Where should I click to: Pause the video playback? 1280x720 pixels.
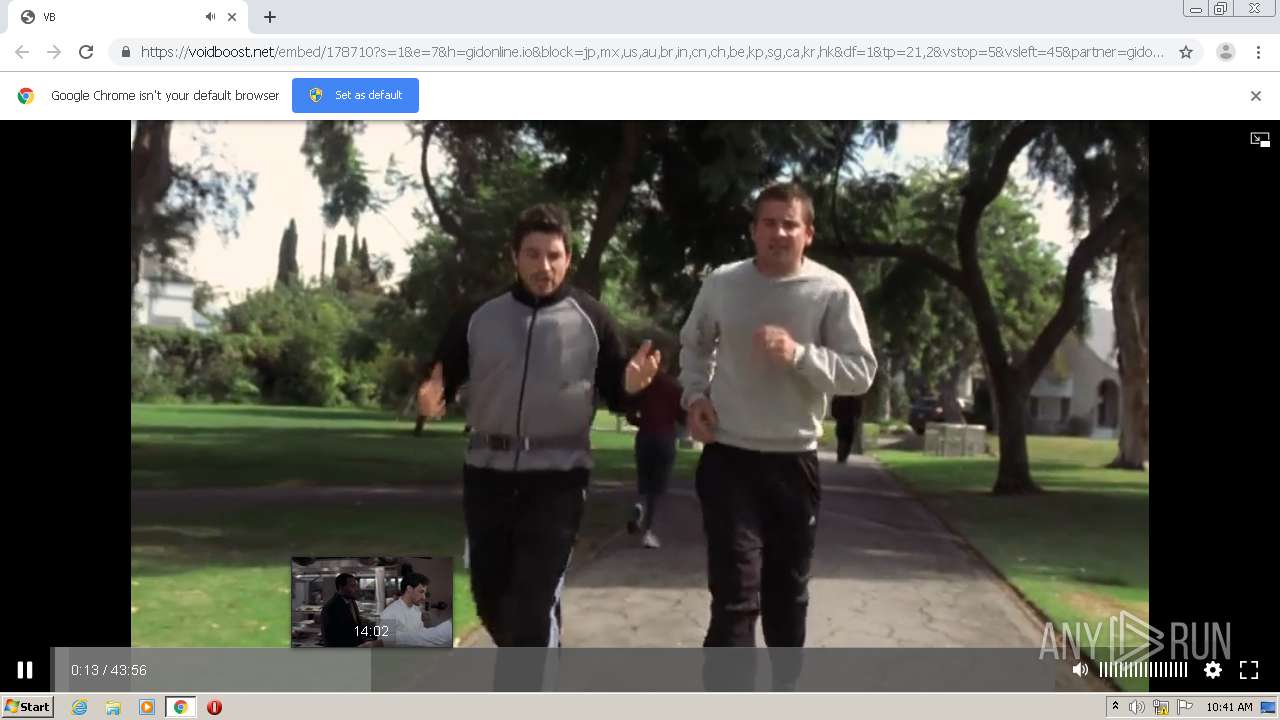(25, 670)
